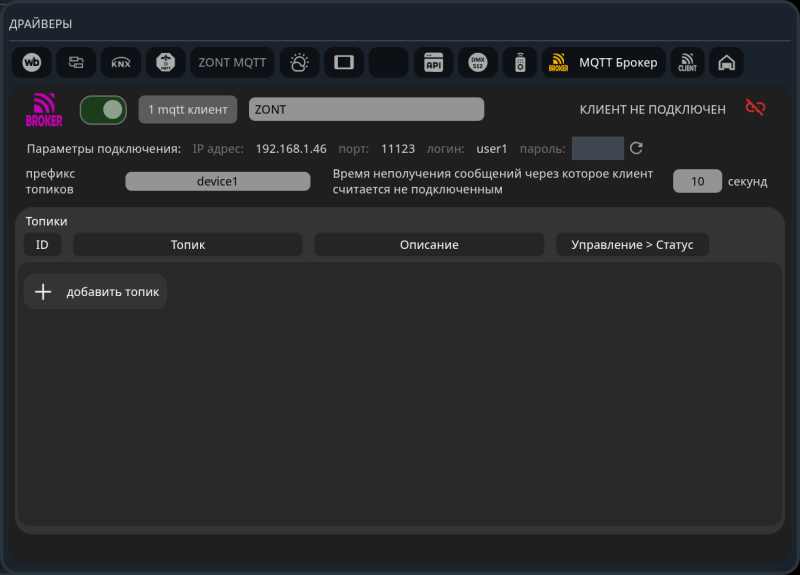Click 'Управление > Статус' column header
The height and width of the screenshot is (575, 800).
[632, 244]
